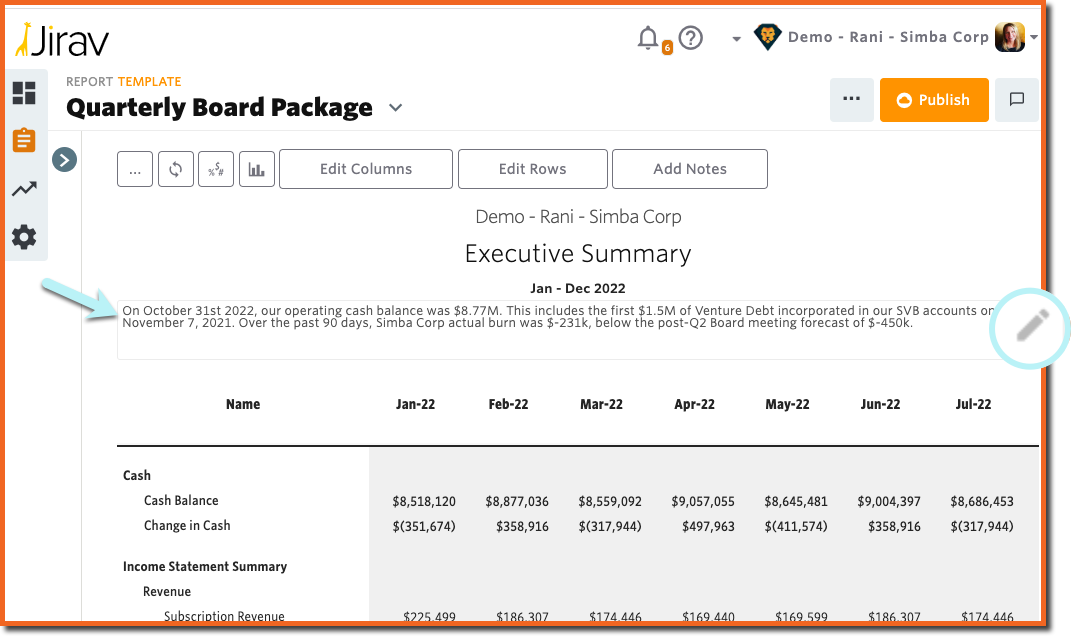Image resolution: width=1077 pixels, height=636 pixels.
Task: Click the Jirav giraffe logo
Action: (x=62, y=40)
